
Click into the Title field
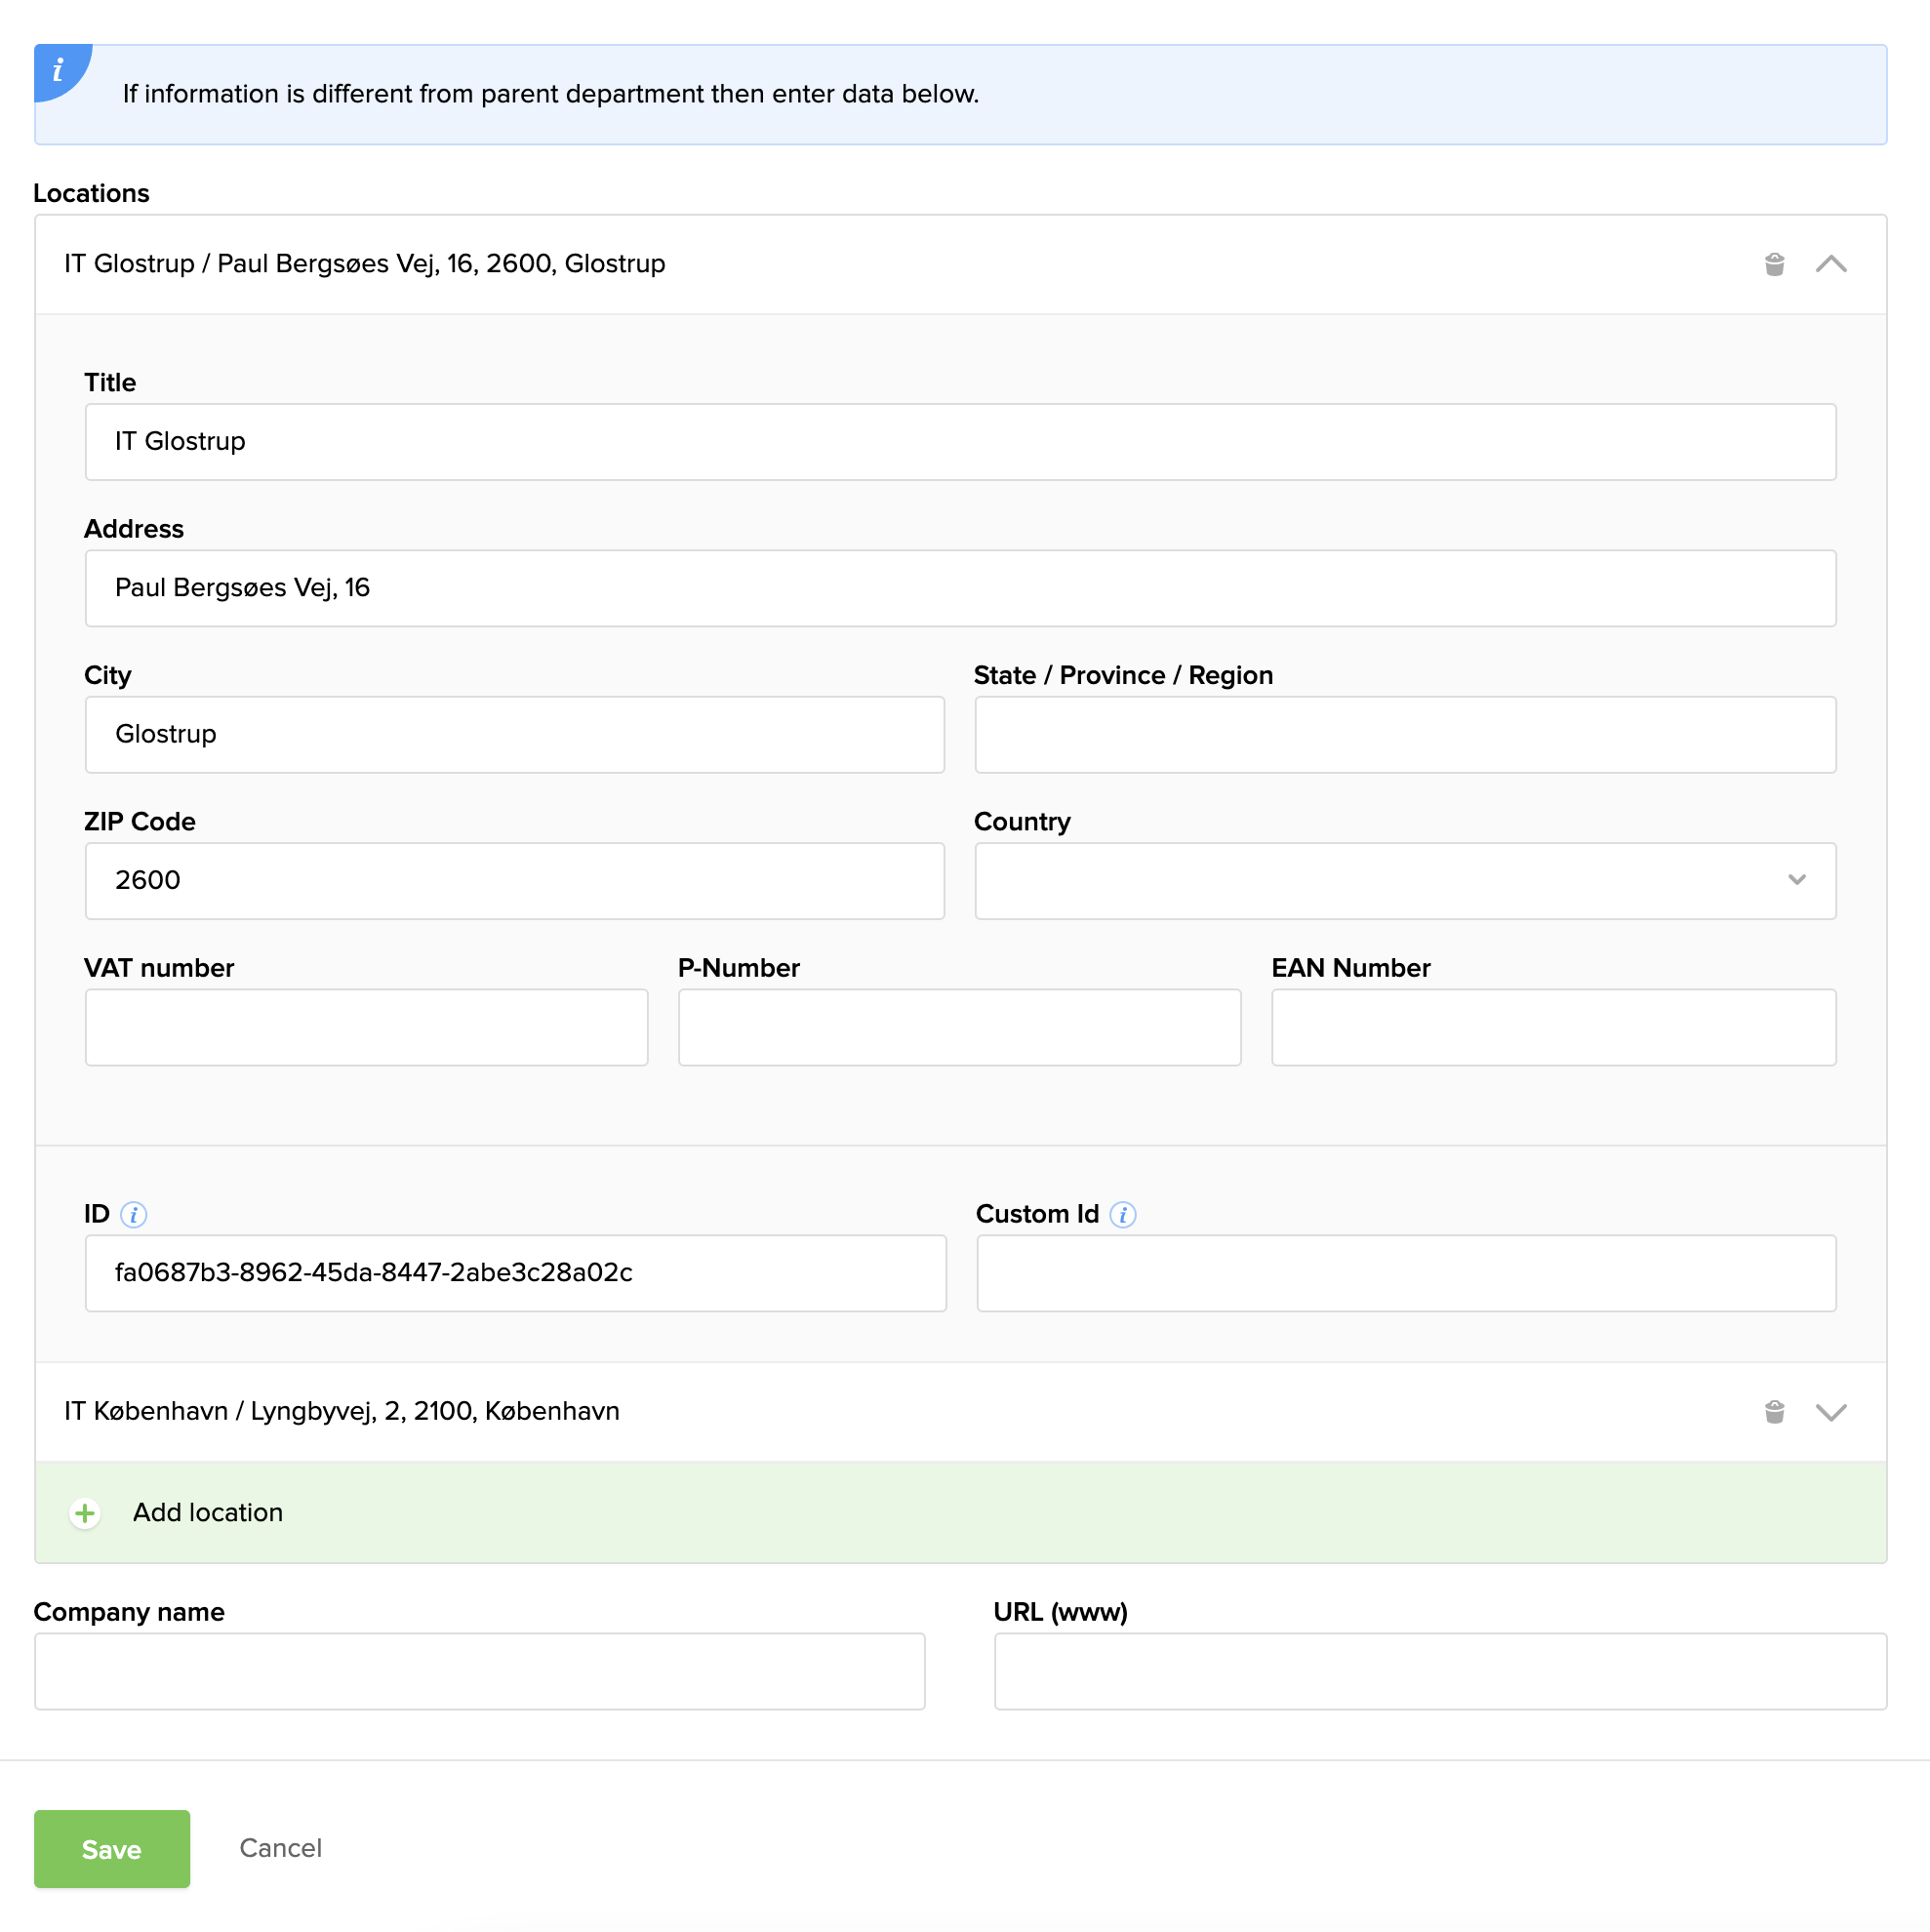coord(959,442)
